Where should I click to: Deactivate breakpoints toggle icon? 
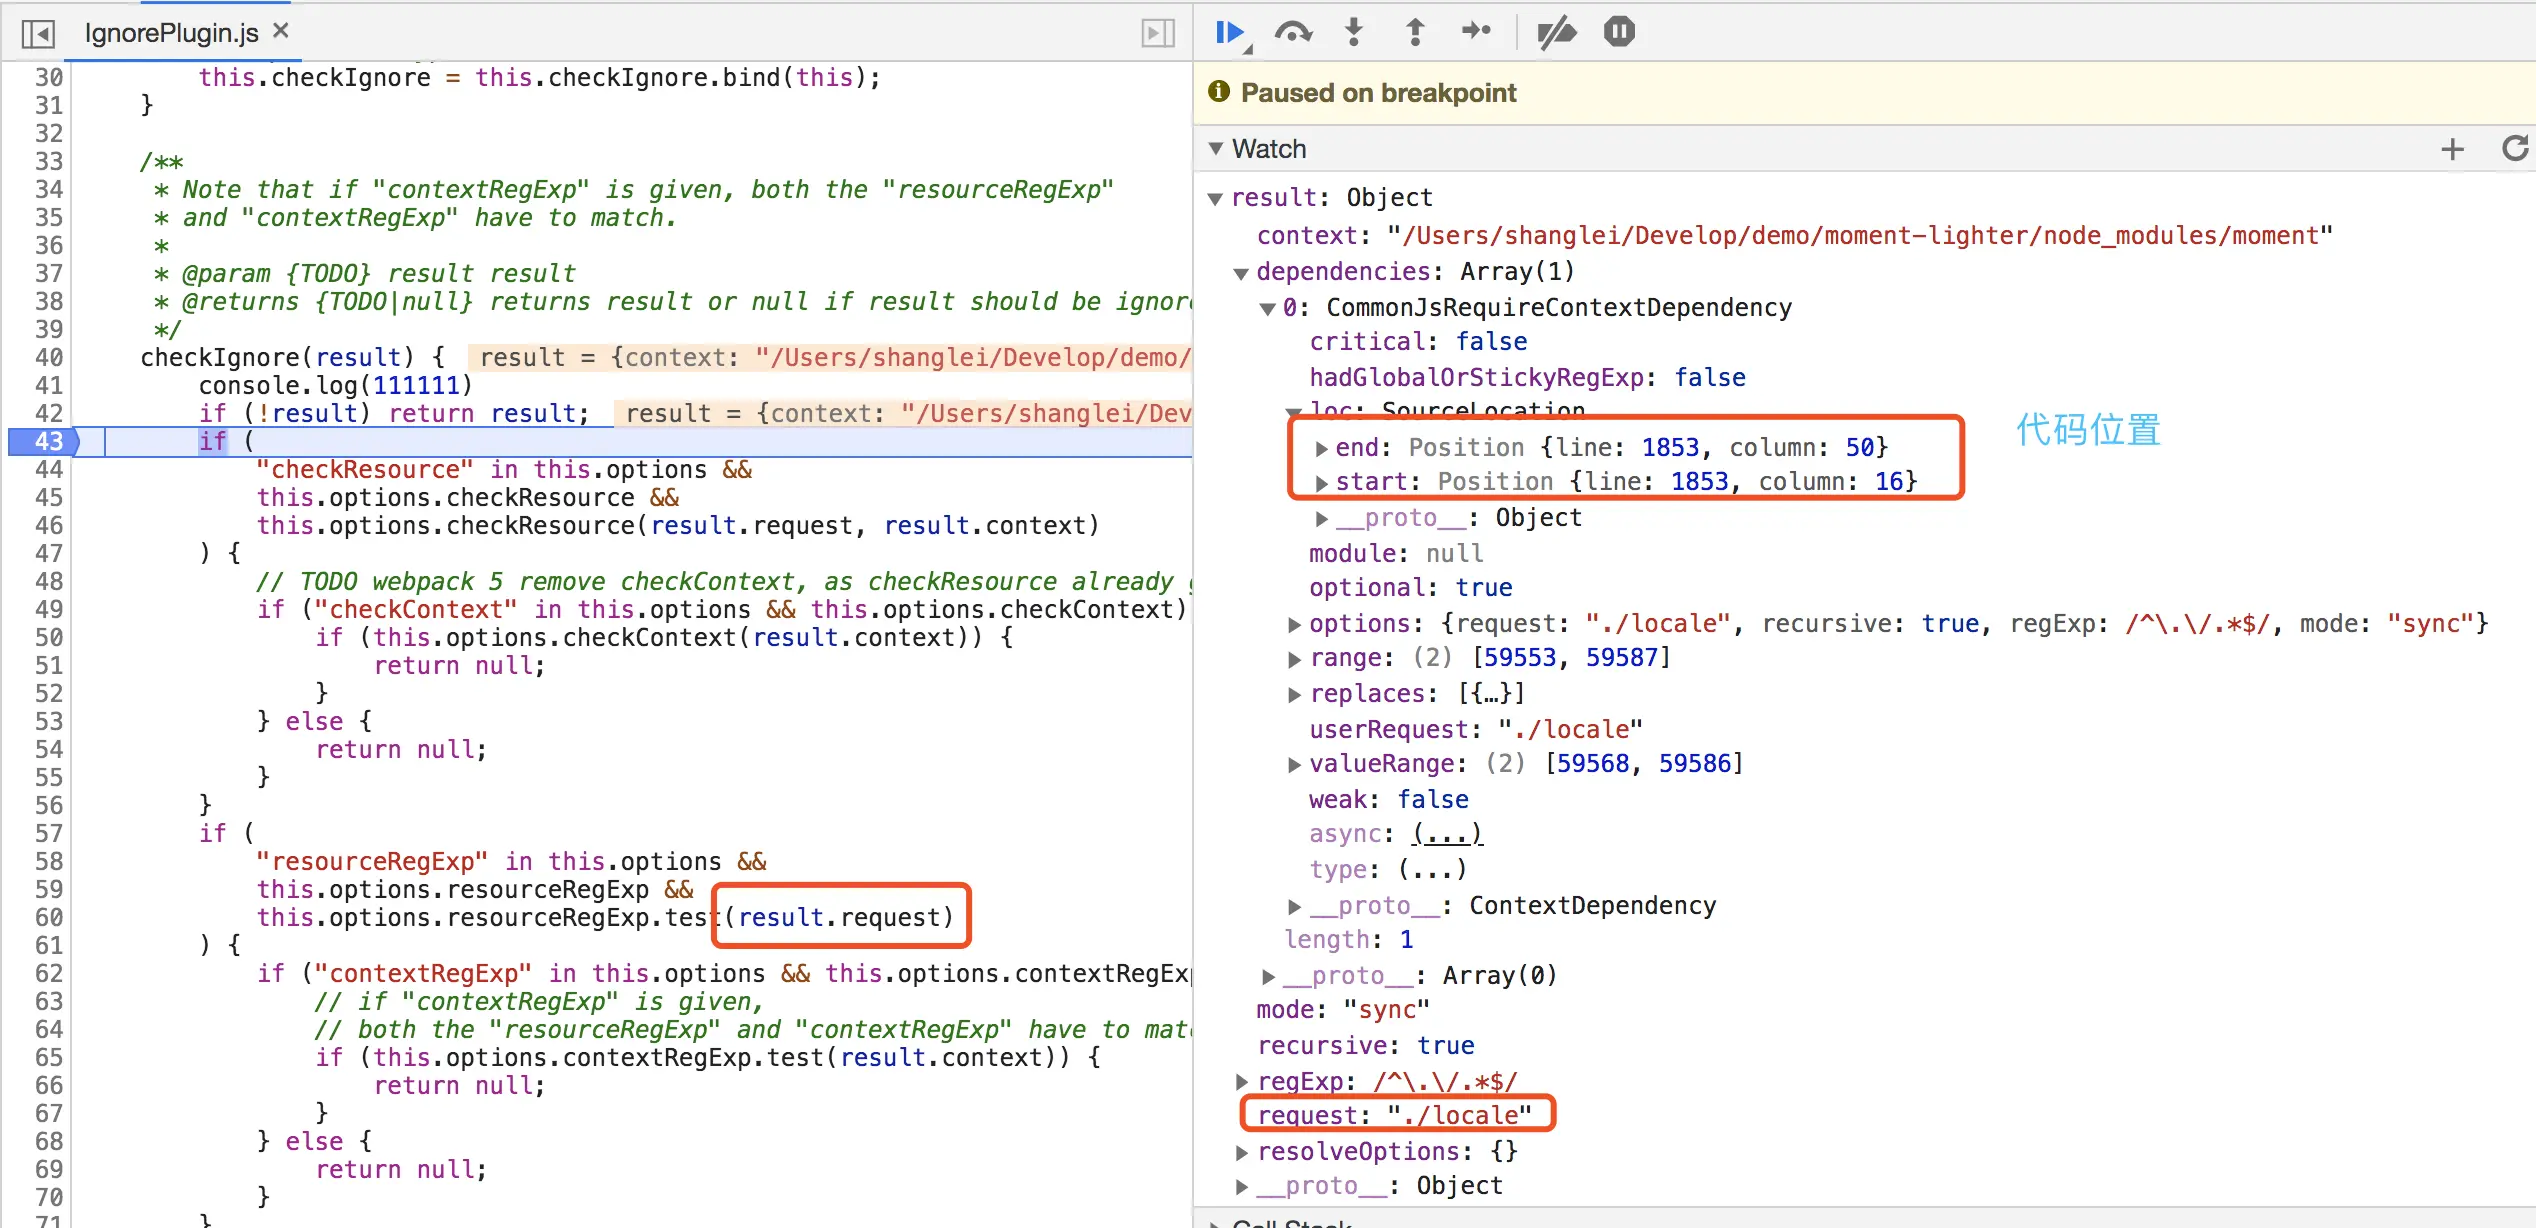click(x=1556, y=33)
